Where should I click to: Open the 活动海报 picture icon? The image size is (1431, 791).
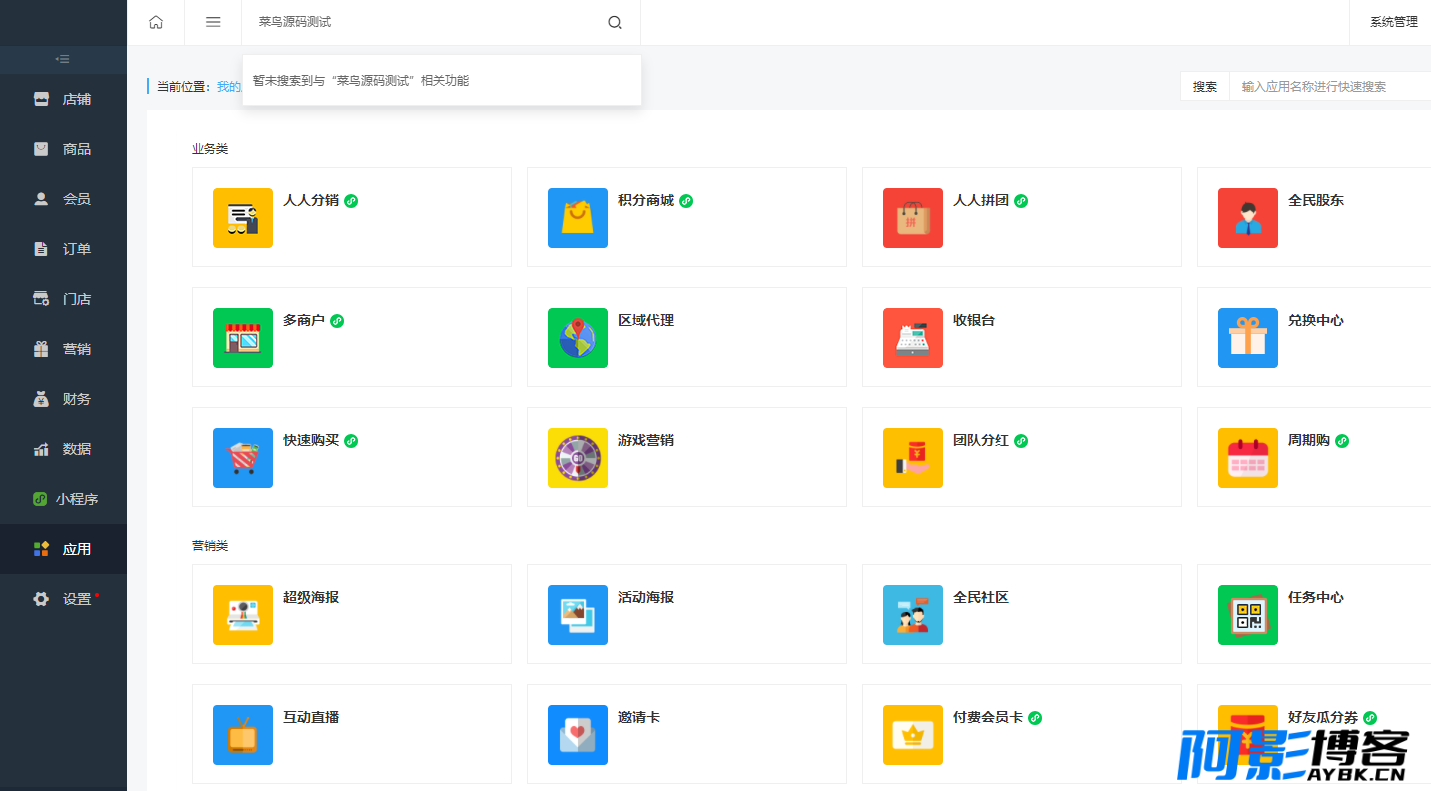(x=578, y=615)
